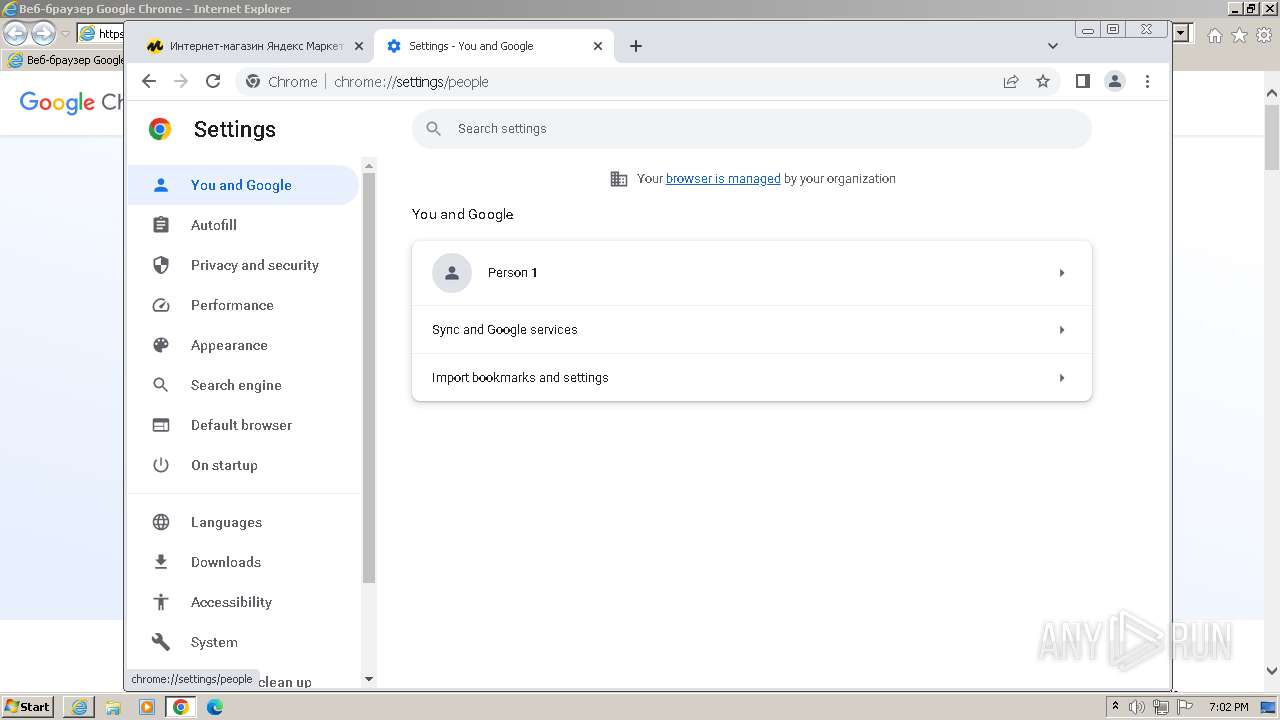The image size is (1280, 720).
Task: Open Performance settings label
Action: click(x=232, y=305)
